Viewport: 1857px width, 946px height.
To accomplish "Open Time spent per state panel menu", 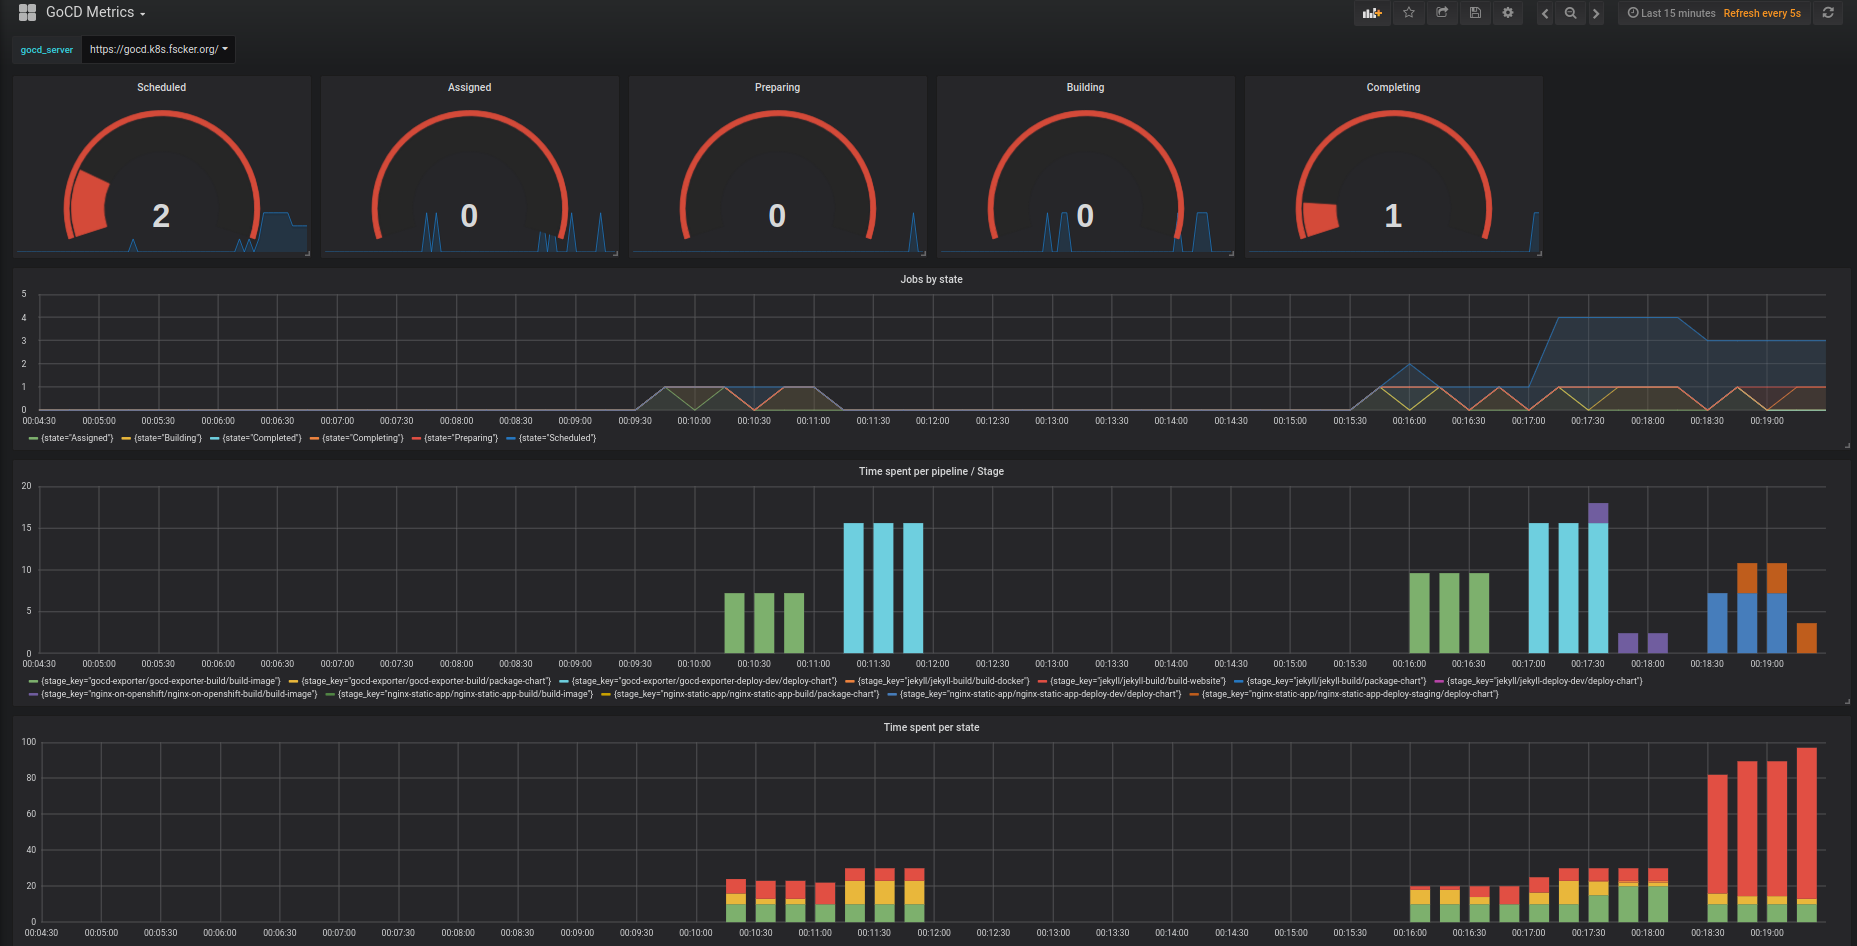I will click(x=931, y=727).
